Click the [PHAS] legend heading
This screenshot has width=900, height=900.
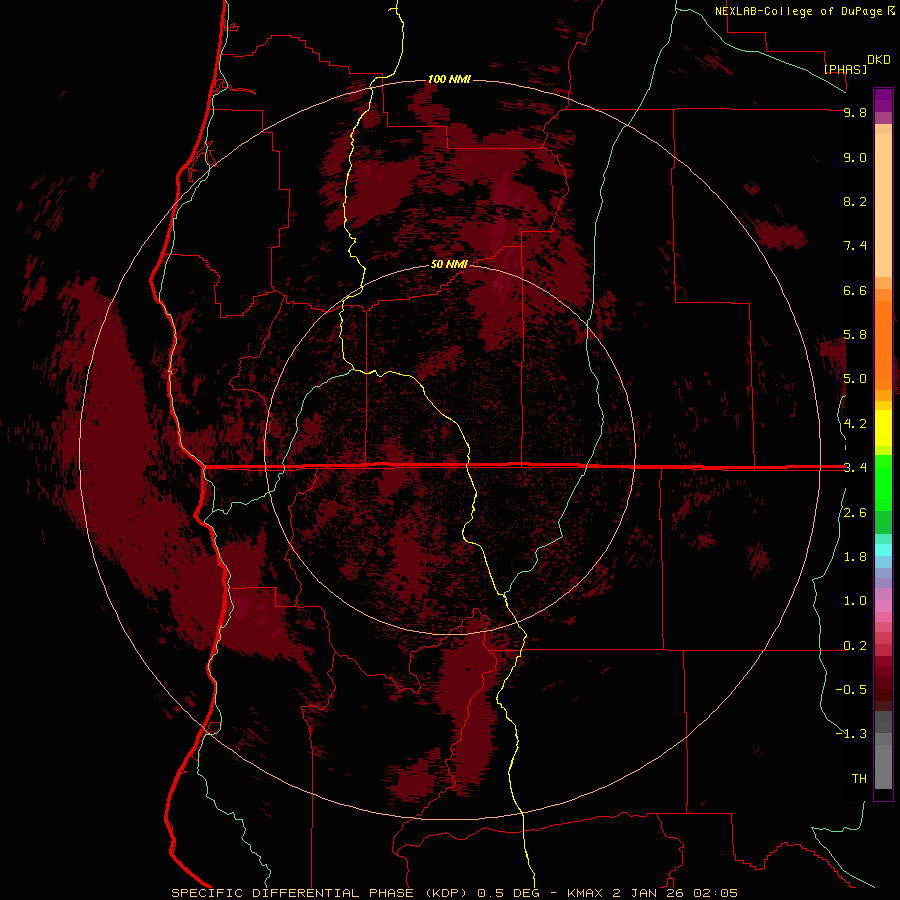click(845, 69)
